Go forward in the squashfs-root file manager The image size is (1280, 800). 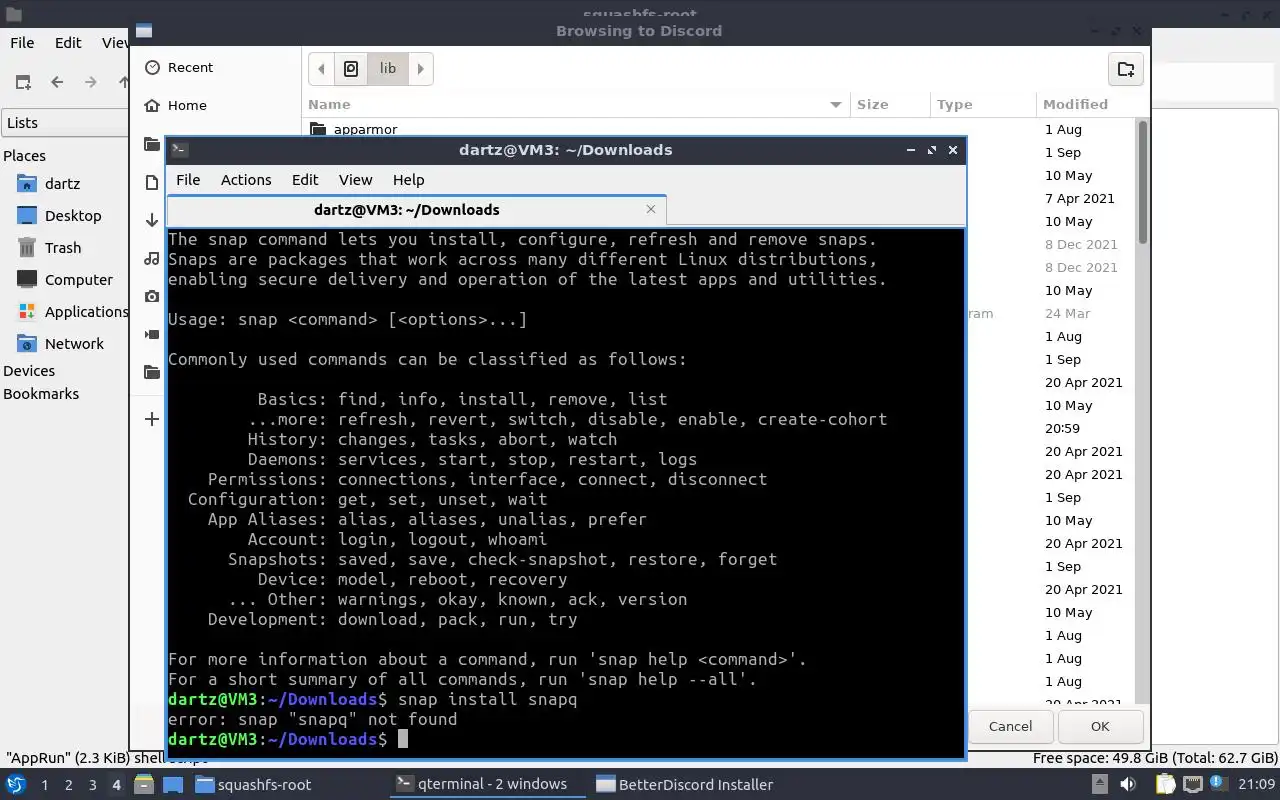(91, 82)
